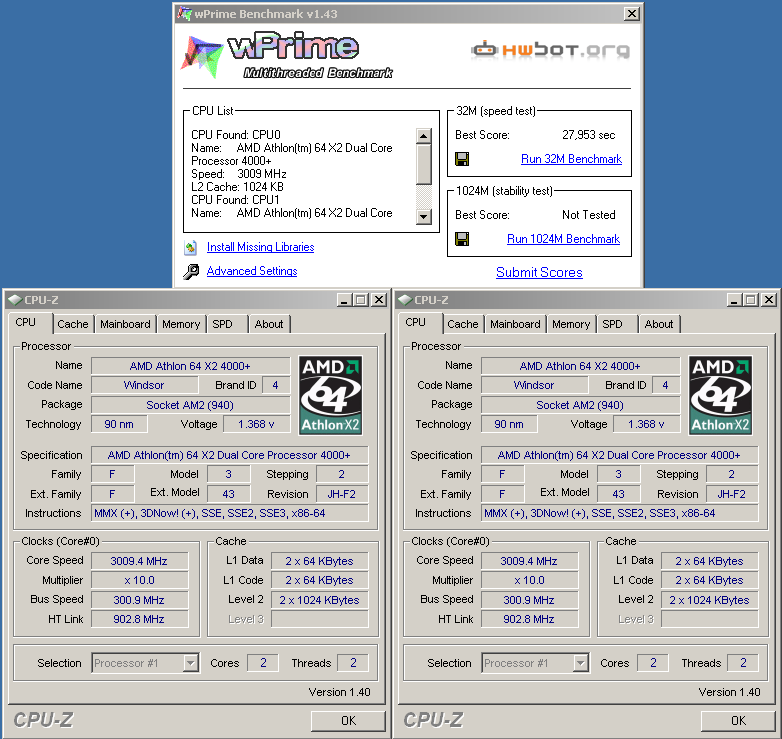This screenshot has width=782, height=739.
Task: Click Voltage 1.368 v field in left CPU-Z
Action: coord(256,424)
